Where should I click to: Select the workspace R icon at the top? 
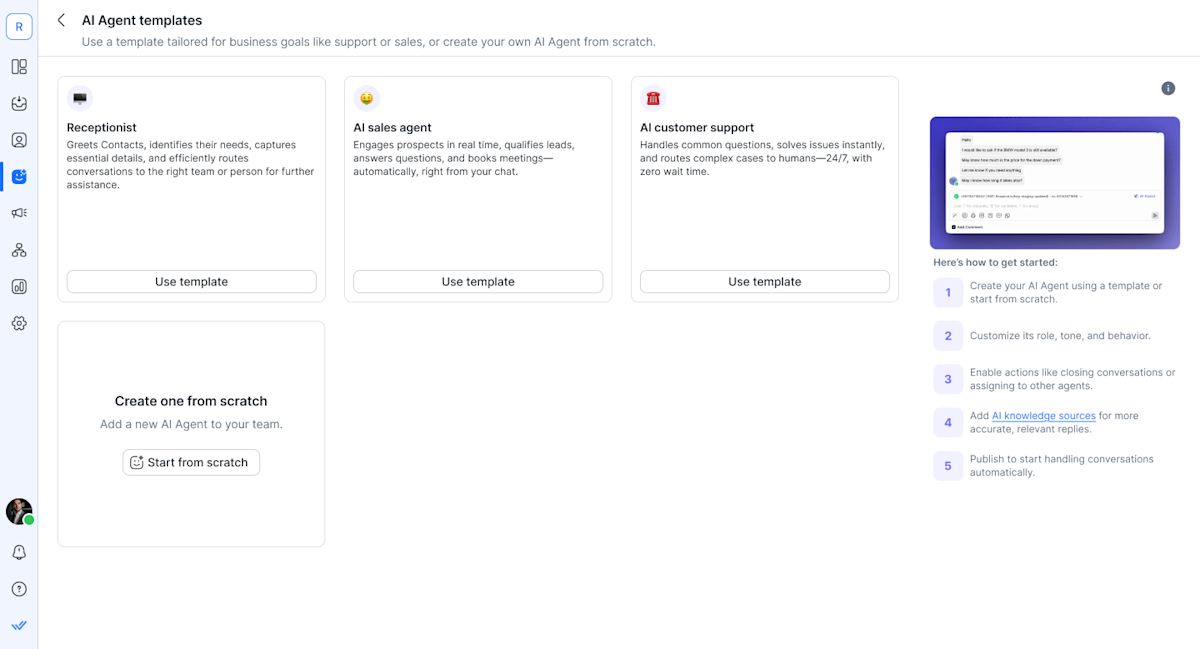tap(19, 25)
